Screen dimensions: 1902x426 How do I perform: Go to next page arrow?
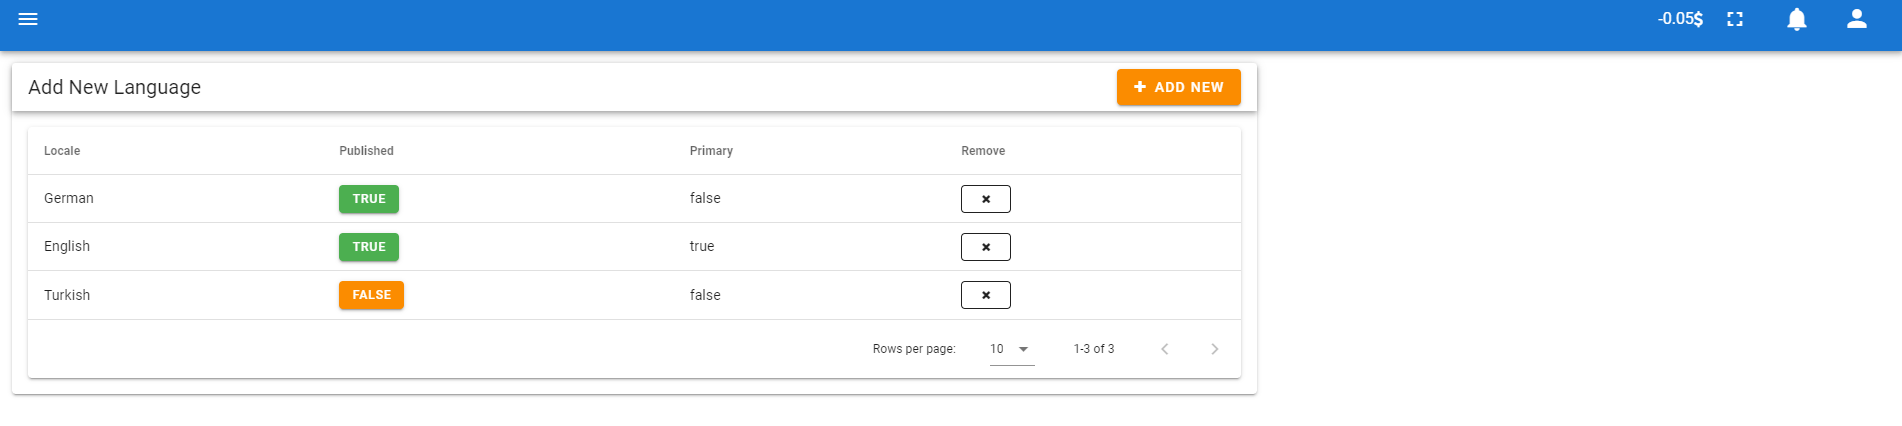pyautogui.click(x=1215, y=349)
